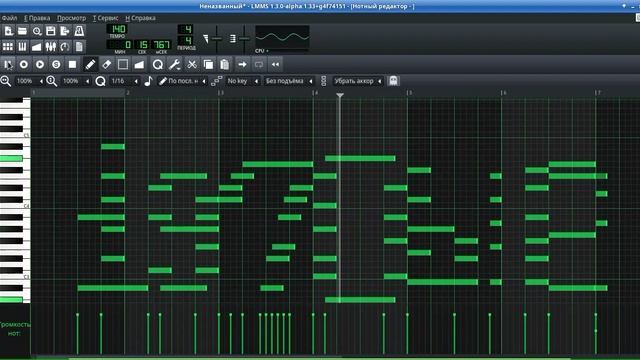Show the Mixer faders icon
The height and width of the screenshot is (360, 640).
coord(51,47)
